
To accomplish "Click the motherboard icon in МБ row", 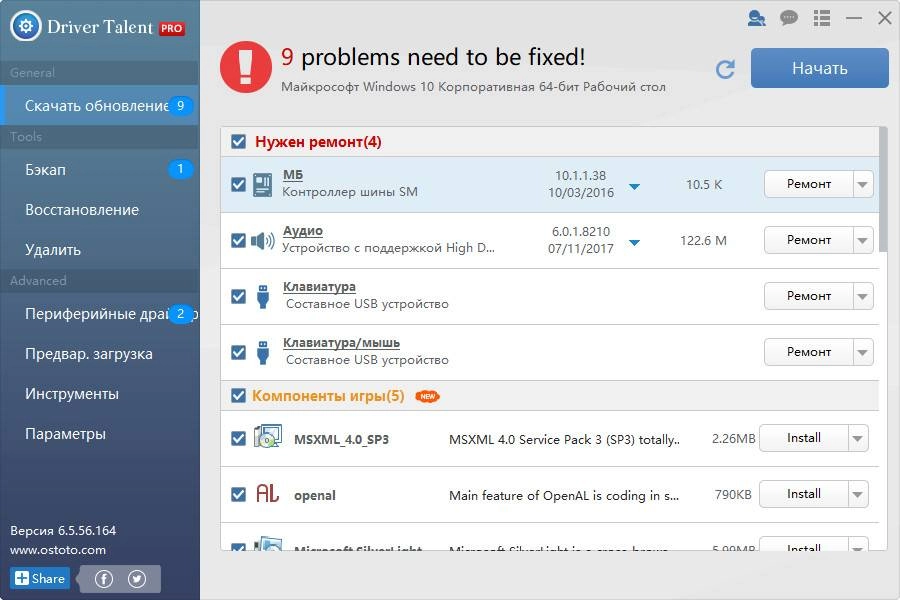I will [263, 184].
